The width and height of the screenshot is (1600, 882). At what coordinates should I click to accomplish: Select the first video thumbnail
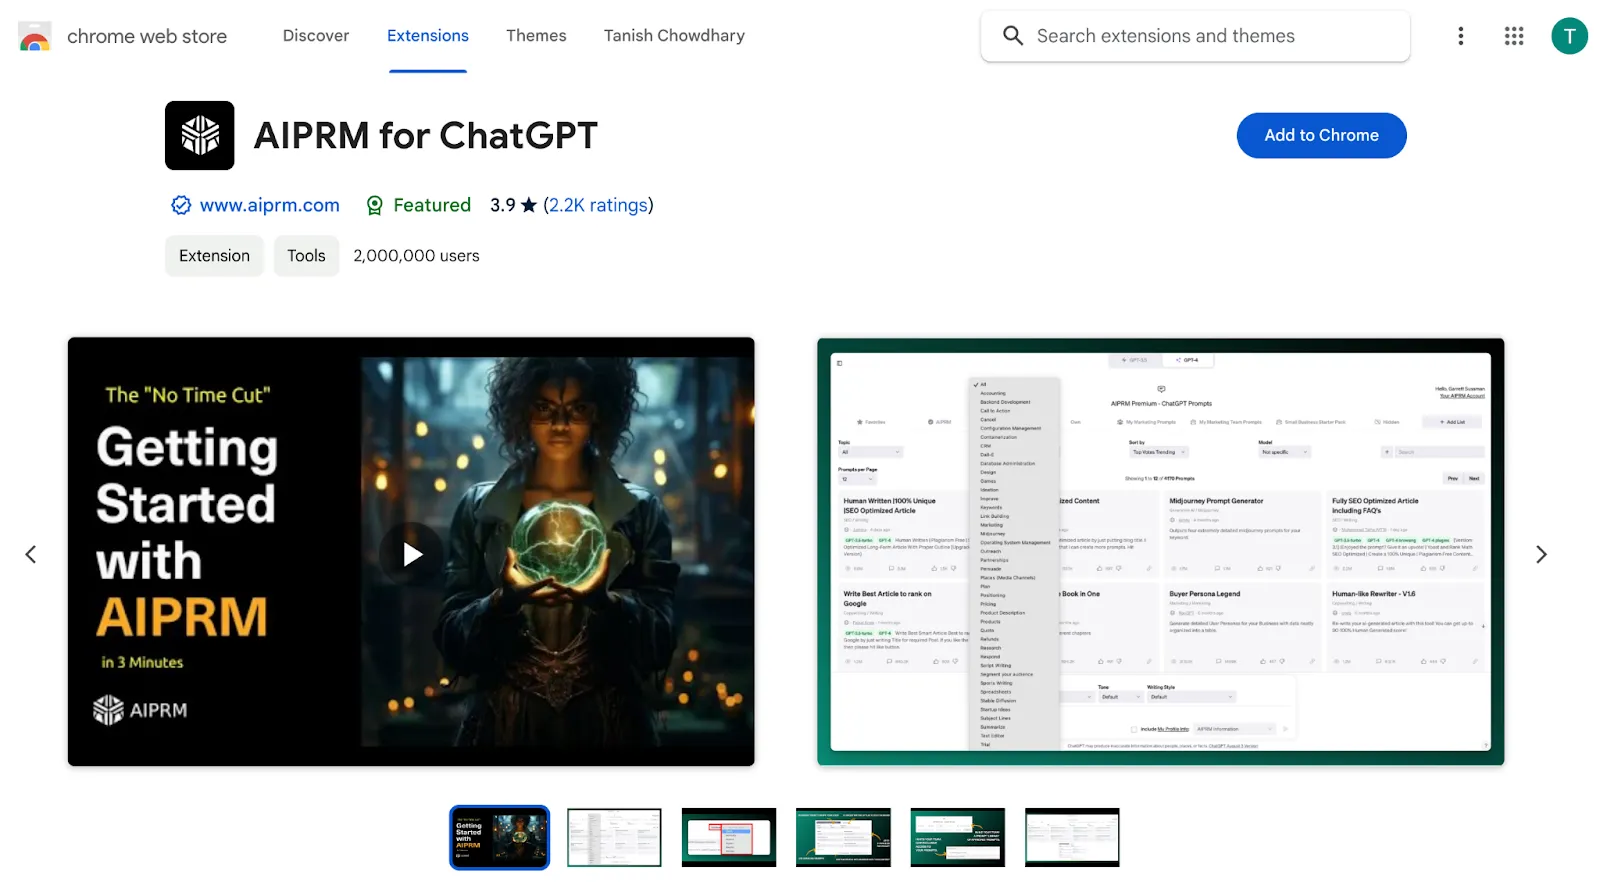coord(500,838)
